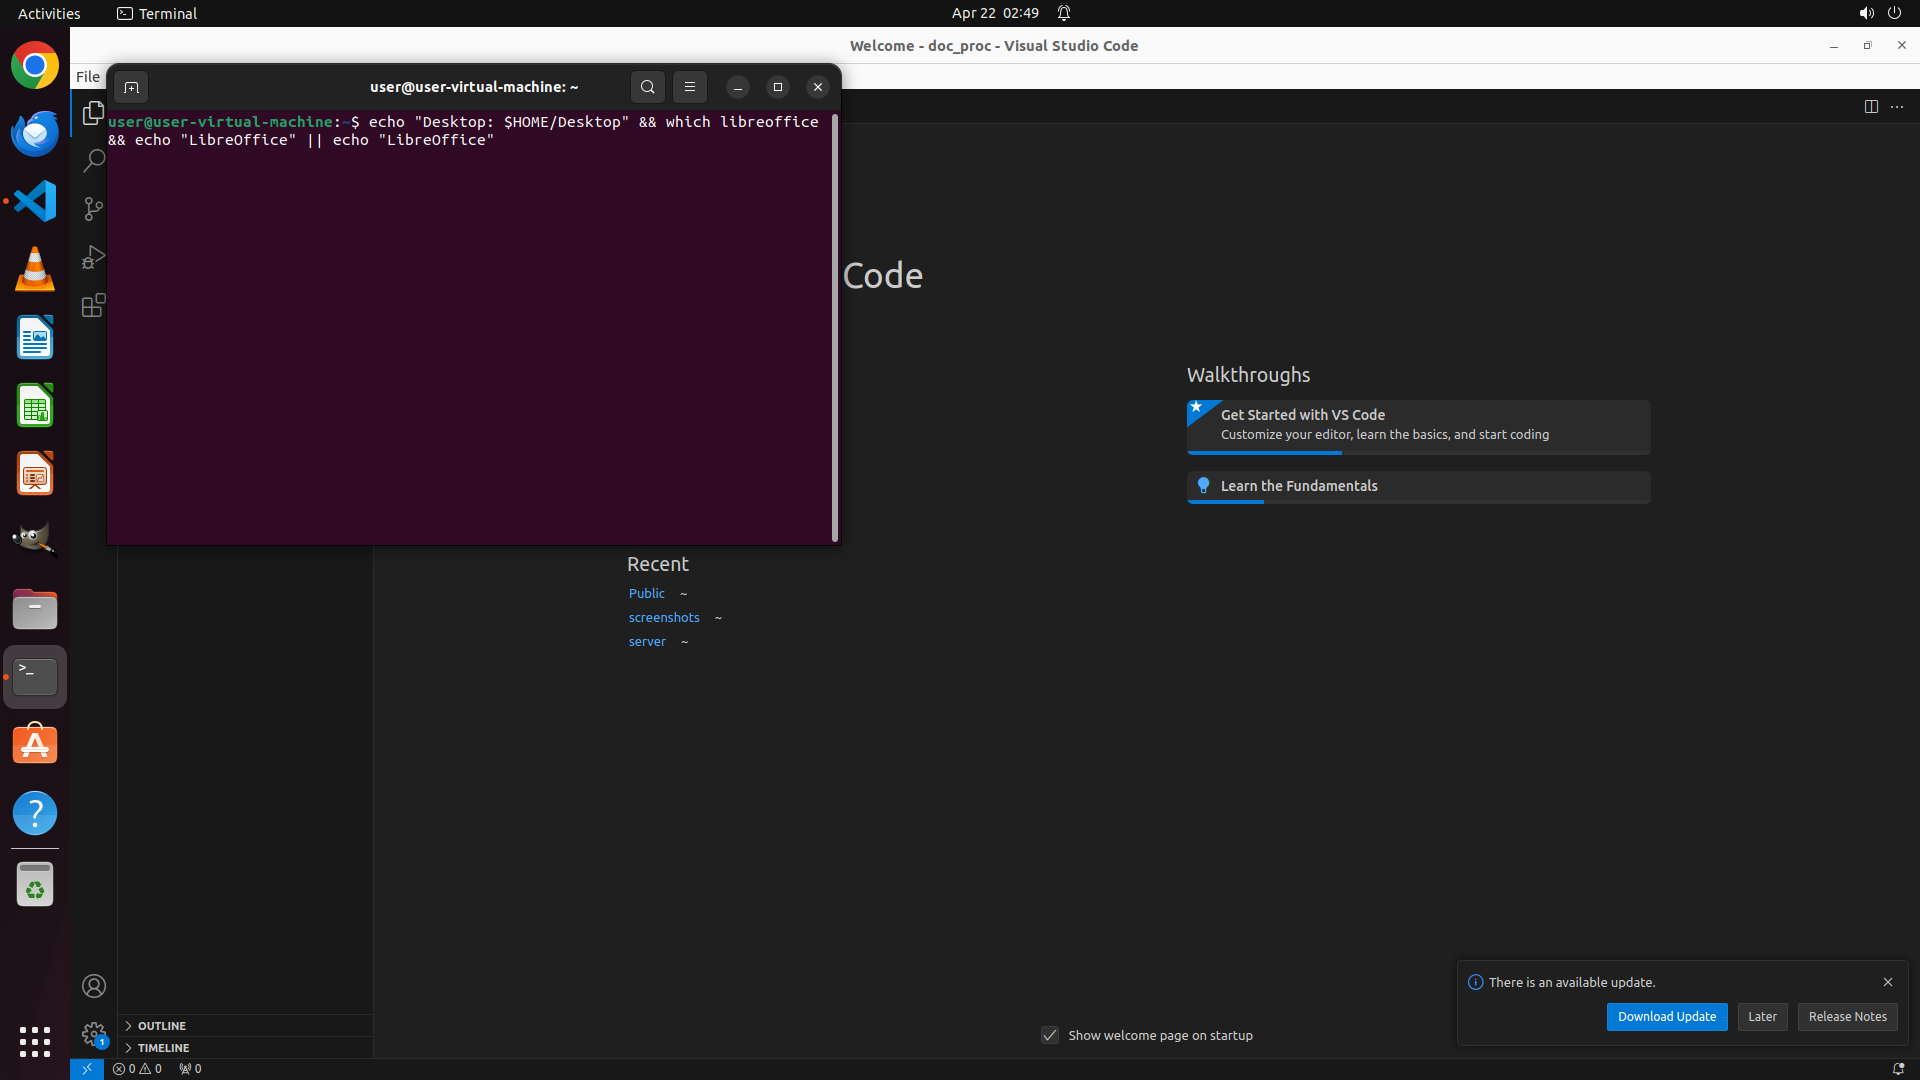This screenshot has width=1920, height=1080.
Task: Open the terminal hamburger menu
Action: click(689, 87)
